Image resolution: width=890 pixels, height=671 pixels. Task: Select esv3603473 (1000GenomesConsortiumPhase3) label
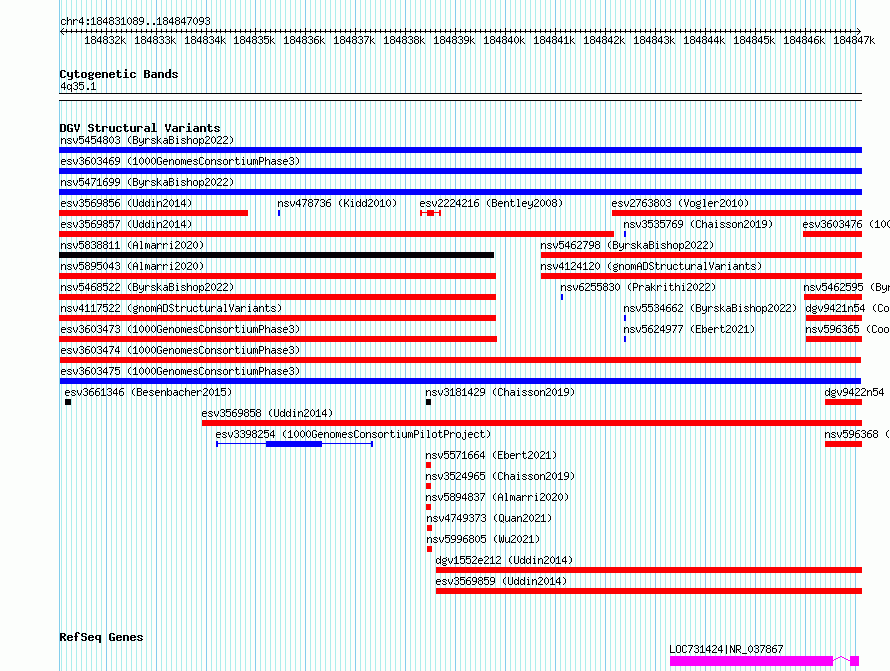(x=180, y=329)
